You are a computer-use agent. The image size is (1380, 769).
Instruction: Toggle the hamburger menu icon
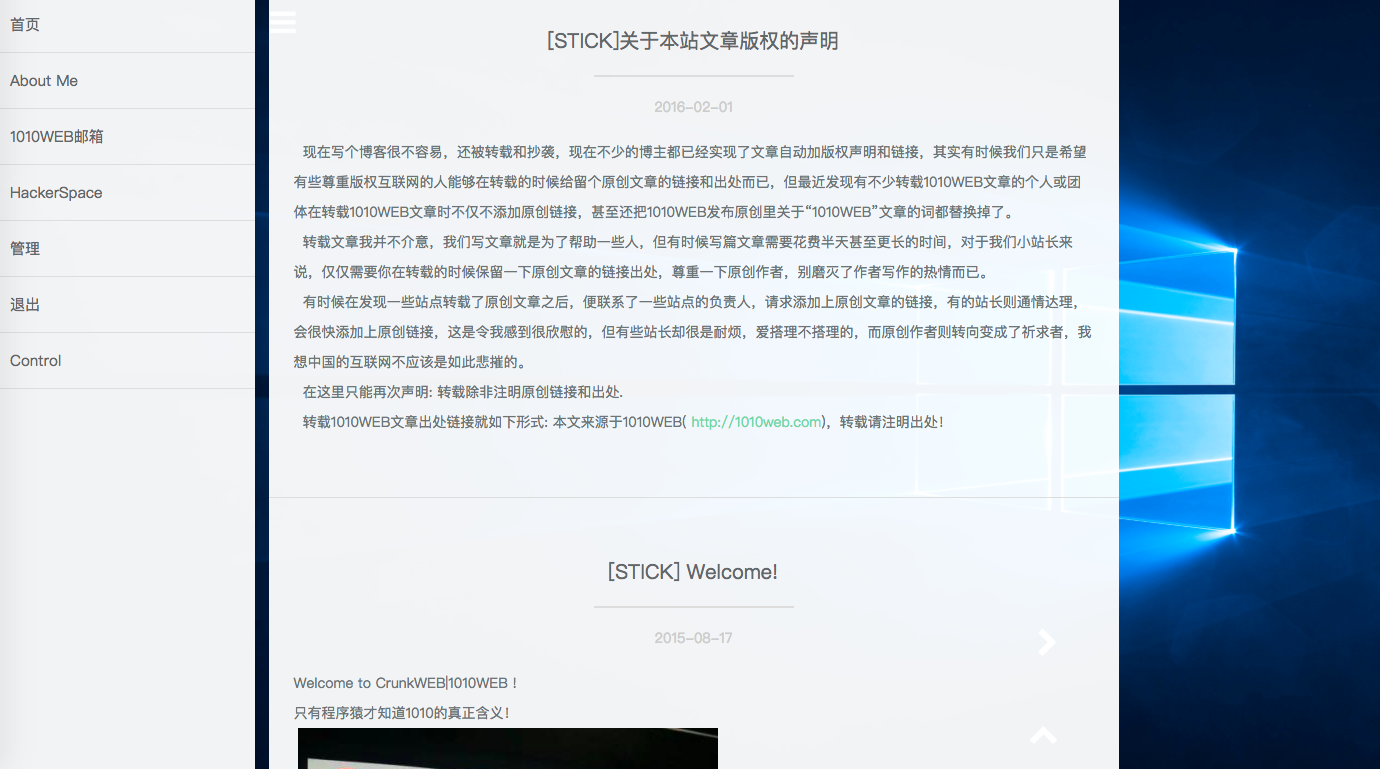(x=283, y=22)
